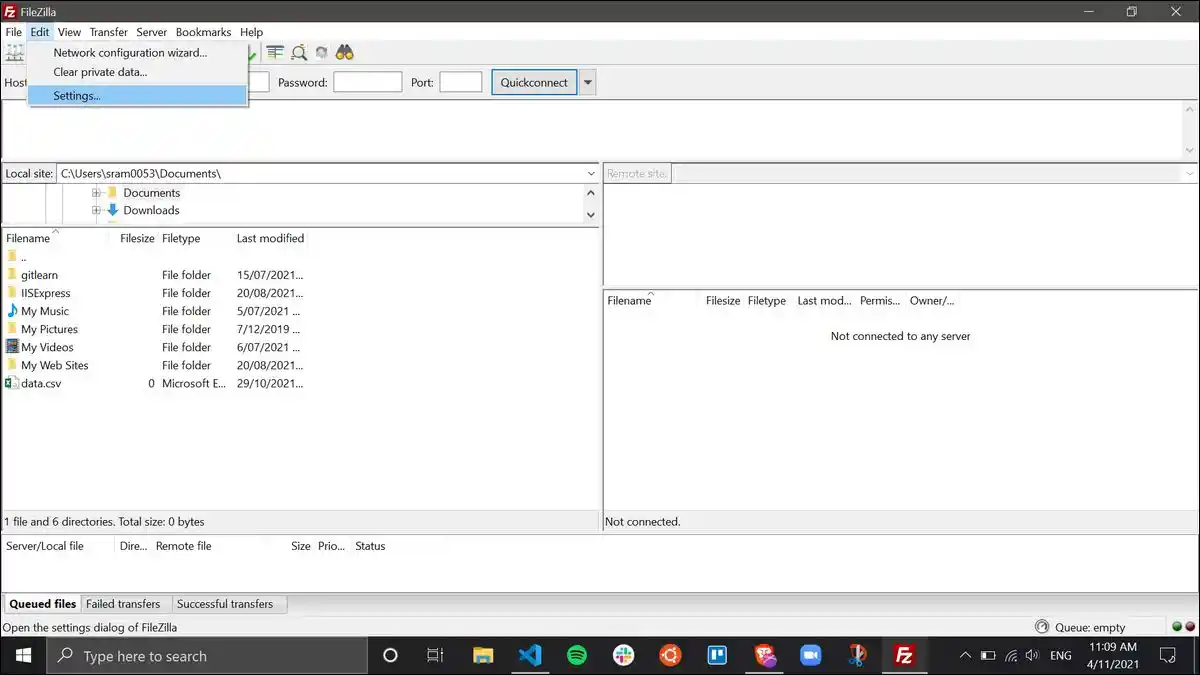Viewport: 1200px width, 675px height.
Task: Click the My Music note icon
Action: [x=12, y=311]
